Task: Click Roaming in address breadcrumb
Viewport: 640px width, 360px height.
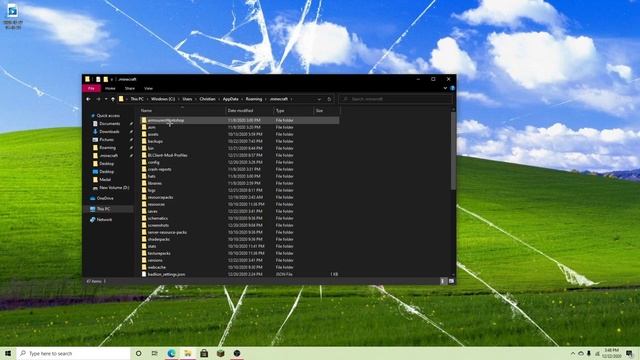Action: [254, 99]
